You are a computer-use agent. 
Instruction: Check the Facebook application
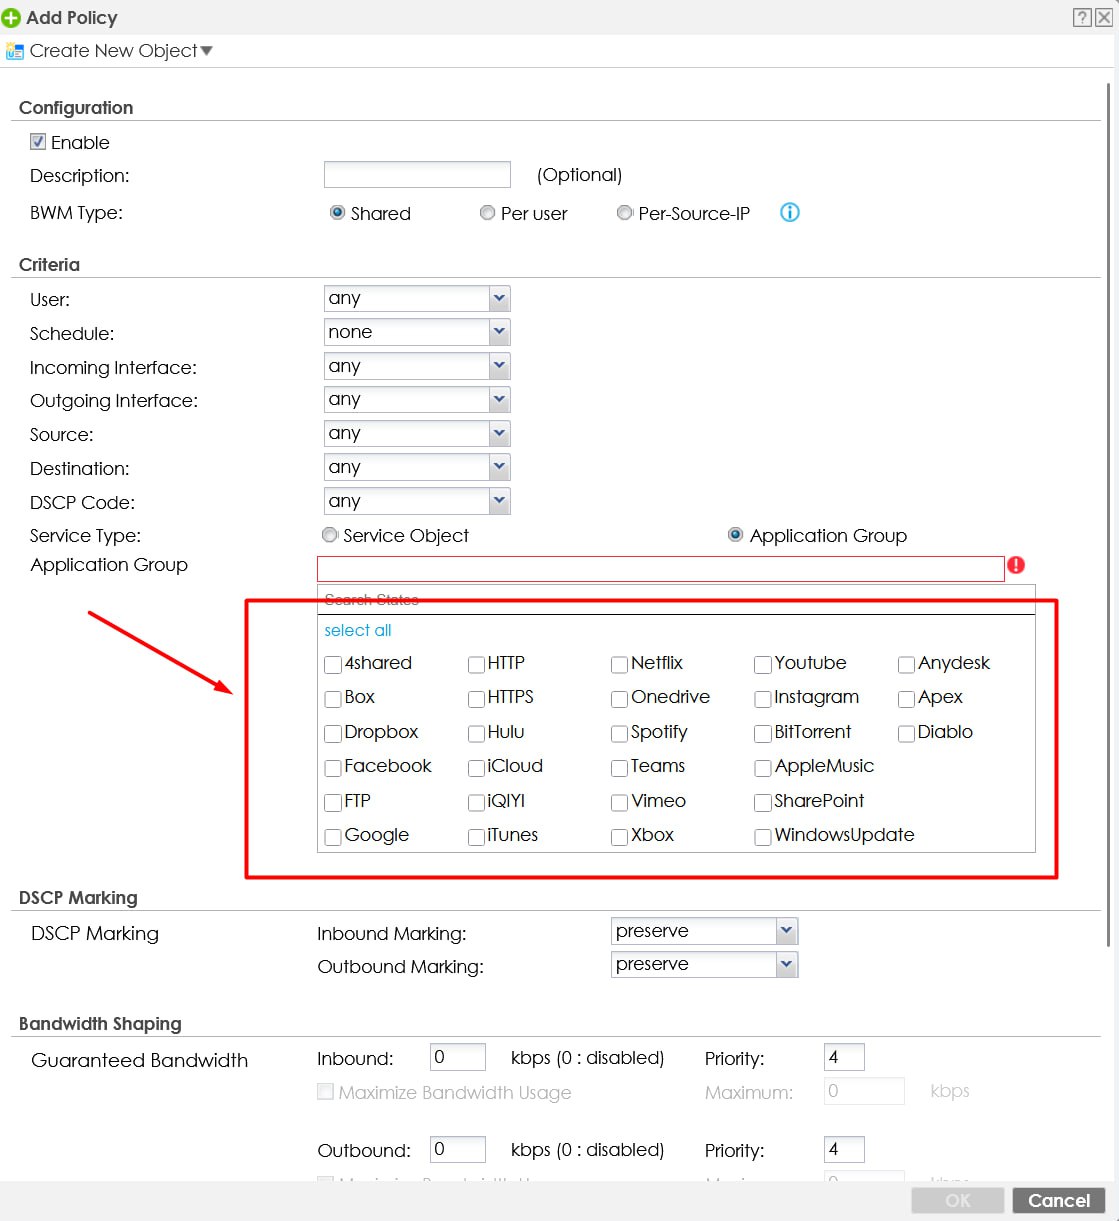click(x=333, y=768)
